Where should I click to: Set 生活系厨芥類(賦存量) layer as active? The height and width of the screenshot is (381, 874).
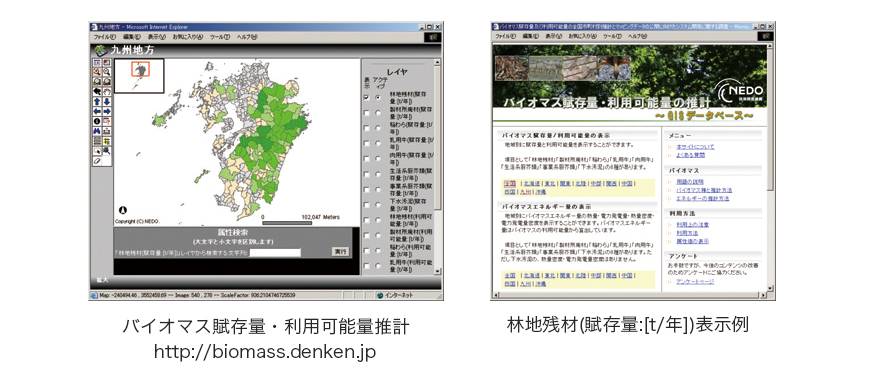(378, 174)
